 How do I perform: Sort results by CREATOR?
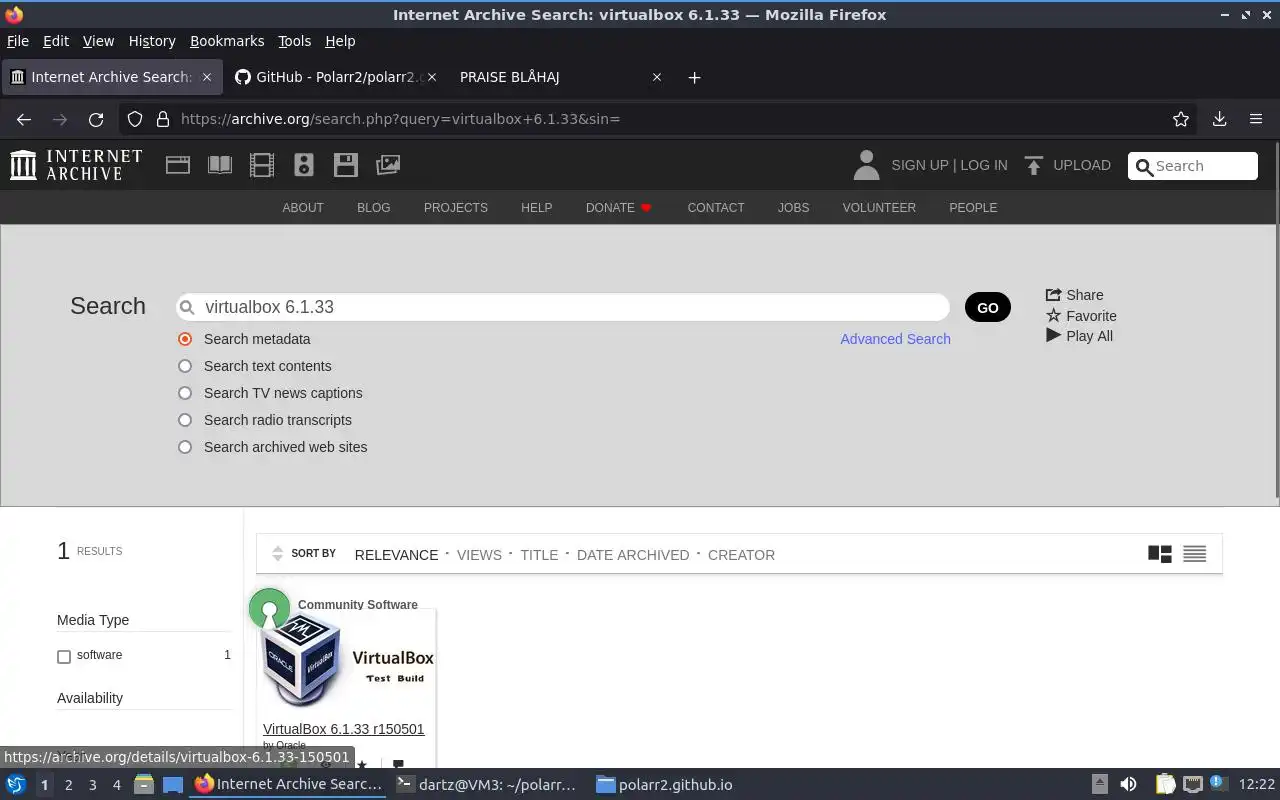click(741, 555)
